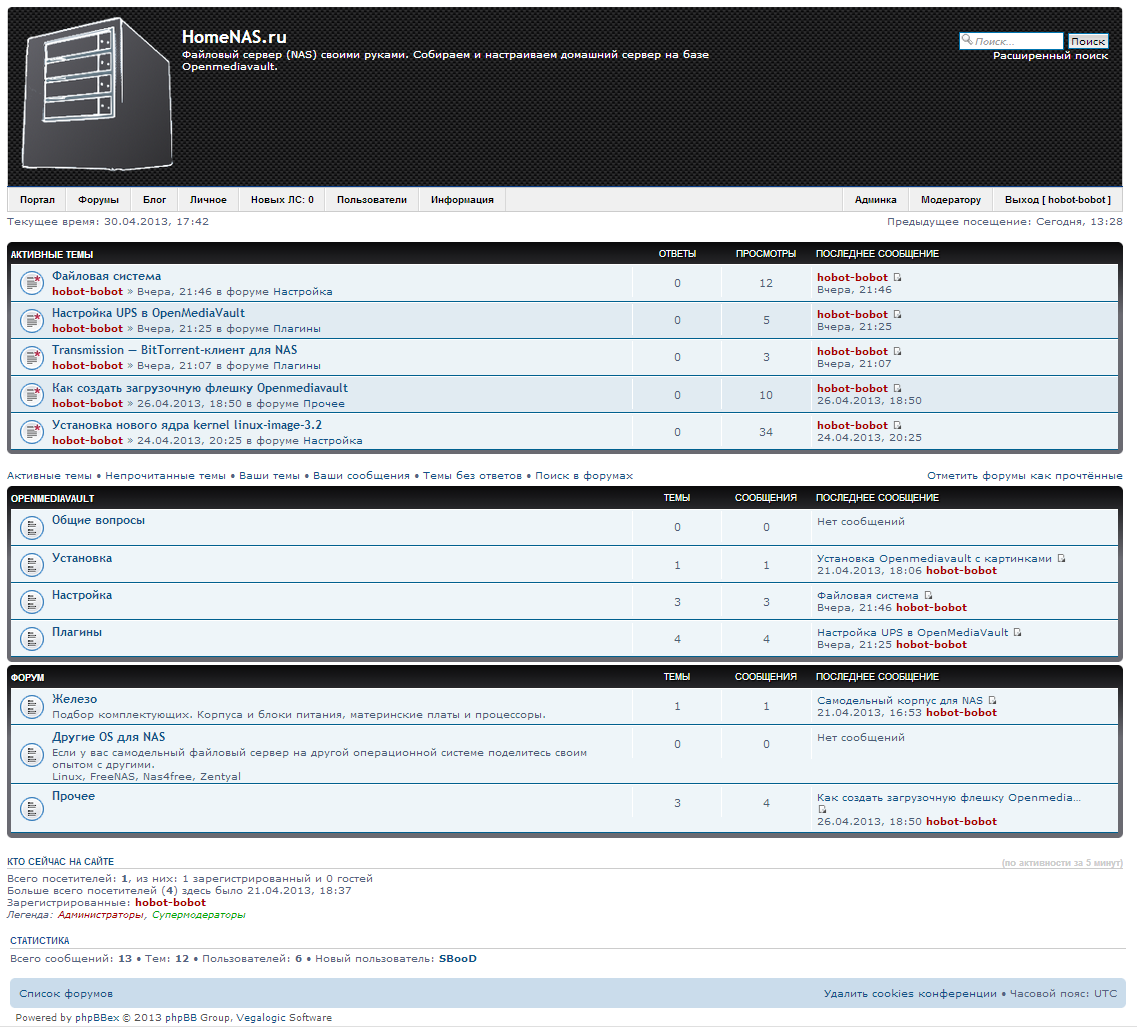Click Отметить форумы как прочтённые

coord(1024,476)
